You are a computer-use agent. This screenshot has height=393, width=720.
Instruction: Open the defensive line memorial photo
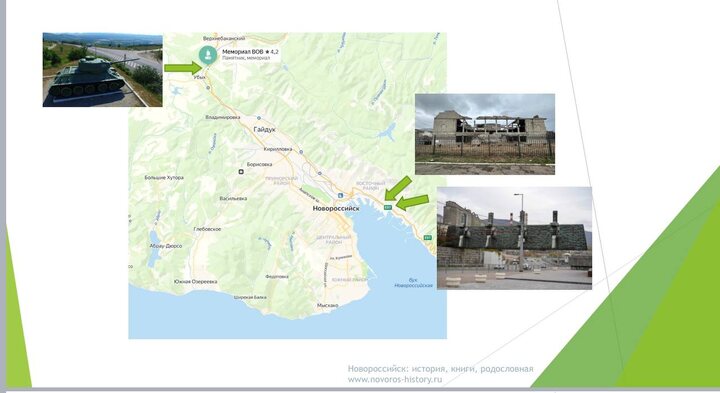tap(514, 238)
